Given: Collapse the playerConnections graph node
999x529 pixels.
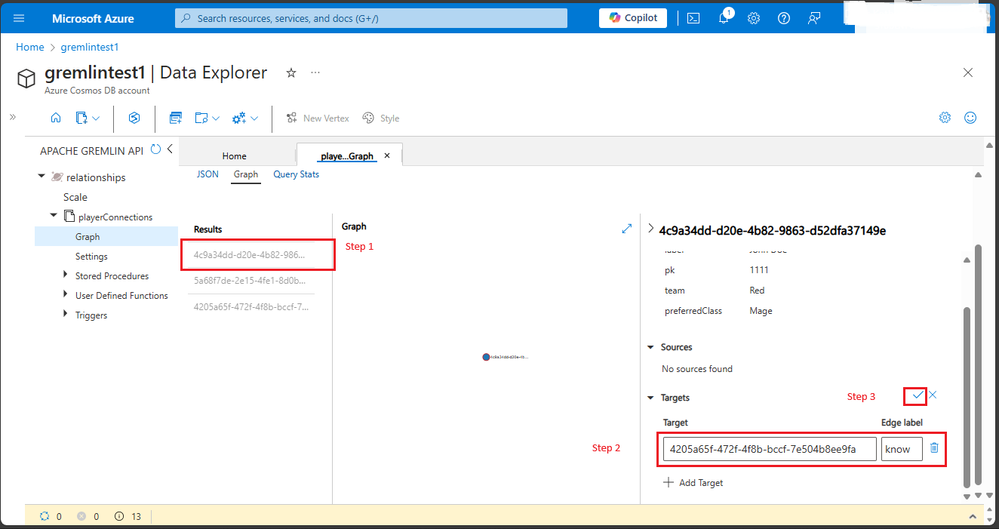Looking at the screenshot, I should pos(54,216).
